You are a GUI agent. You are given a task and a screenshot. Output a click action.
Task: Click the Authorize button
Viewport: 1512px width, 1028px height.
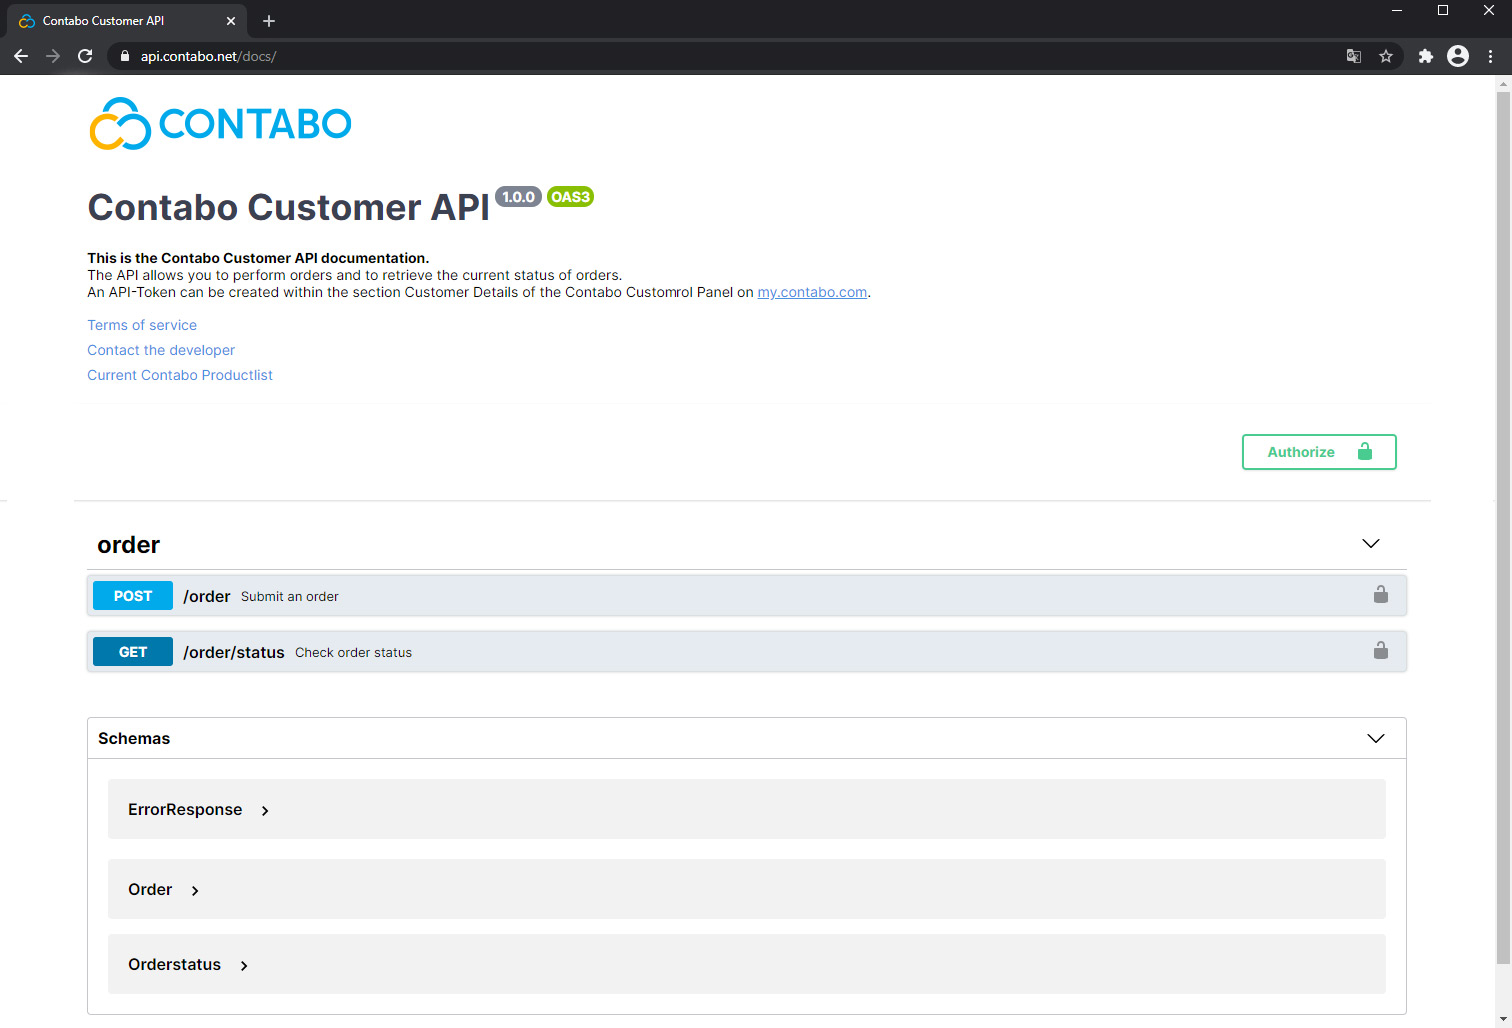[1319, 452]
